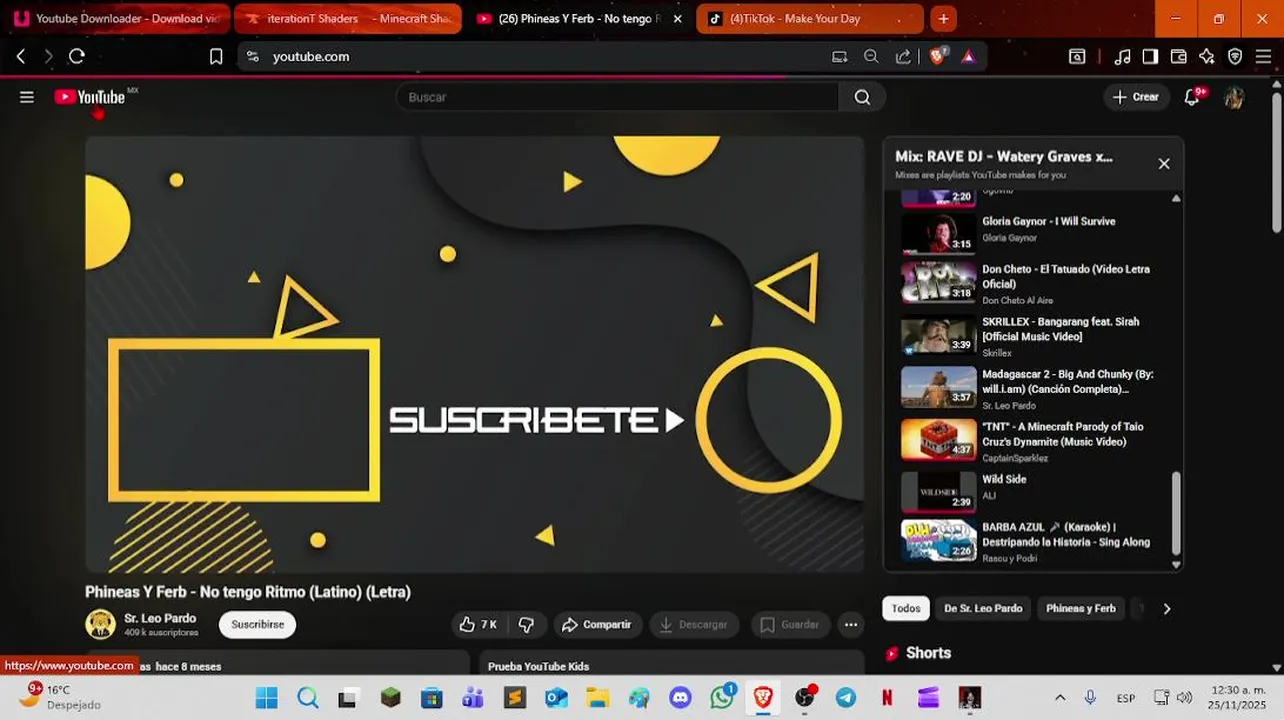1284x720 pixels.
Task: Close the Phineas Y Ferb tab
Action: pos(678,19)
